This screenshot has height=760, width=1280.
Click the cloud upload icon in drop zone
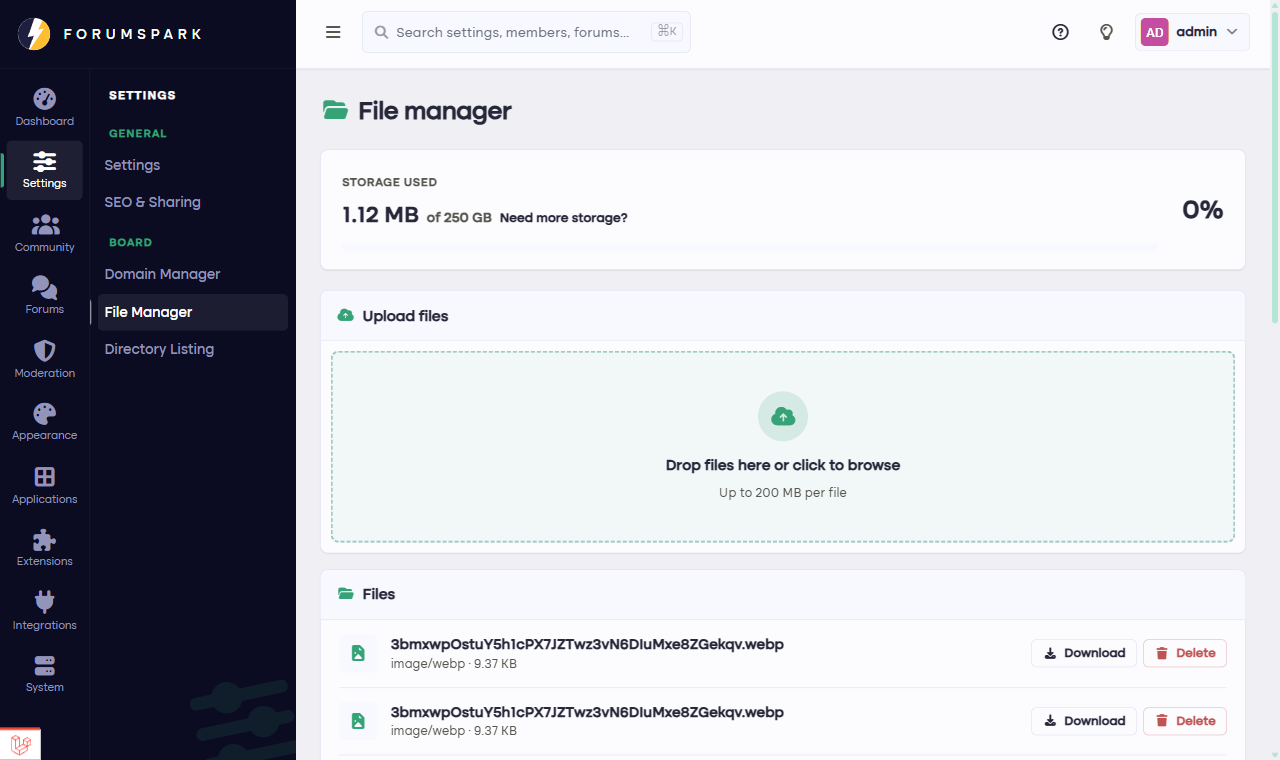click(783, 416)
